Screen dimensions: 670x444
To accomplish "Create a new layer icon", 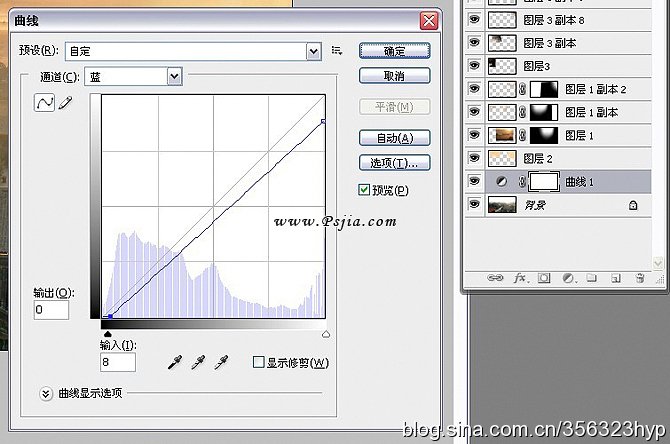I will tap(616, 279).
